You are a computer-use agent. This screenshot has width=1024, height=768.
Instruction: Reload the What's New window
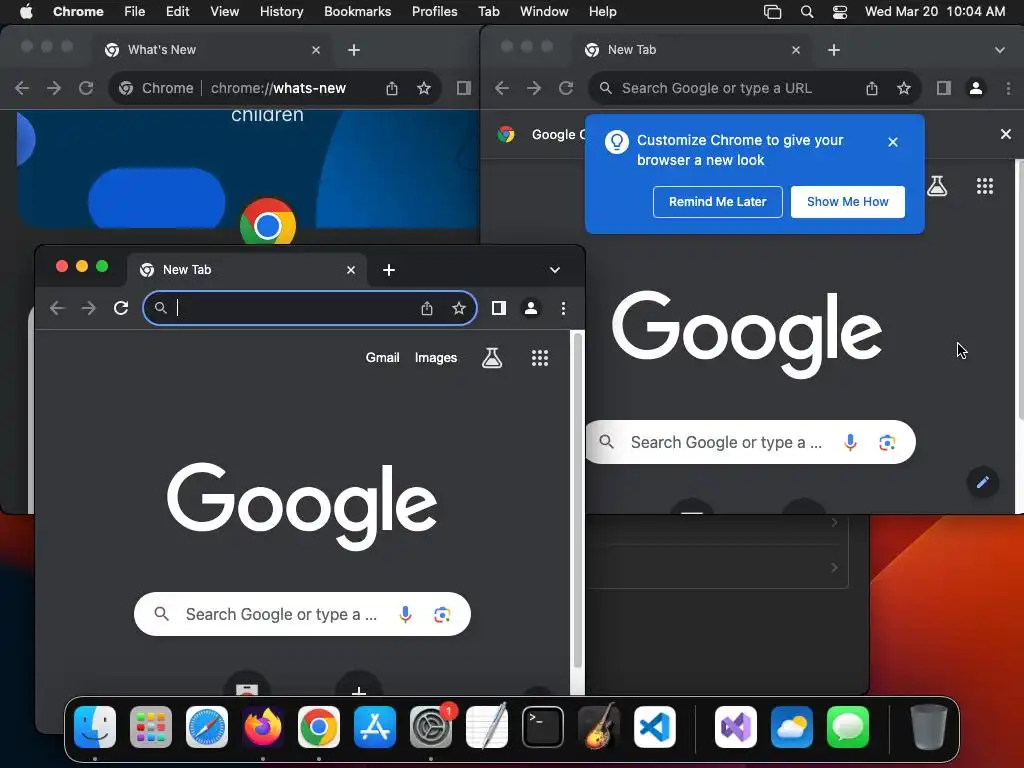[x=86, y=88]
